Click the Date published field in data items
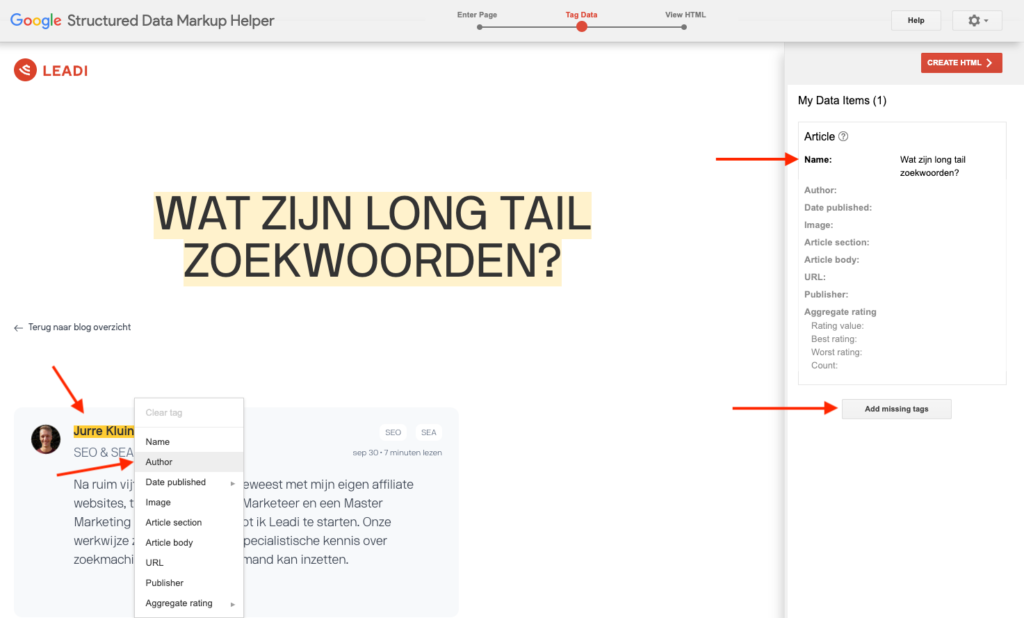This screenshot has width=1024, height=618. 838,208
